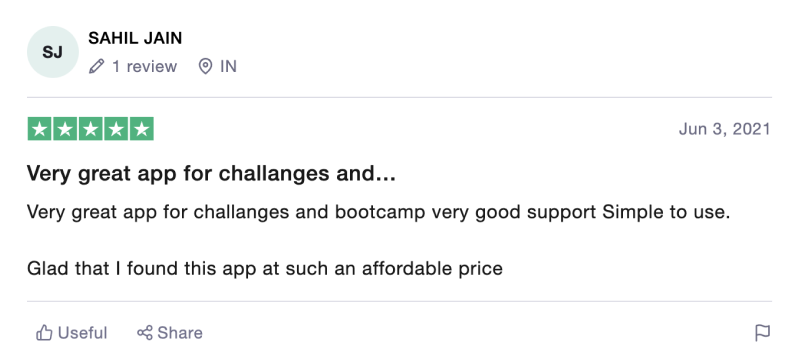Screen dimensions: 800x364
Task: Click the third green rating star
Action: [x=90, y=129]
